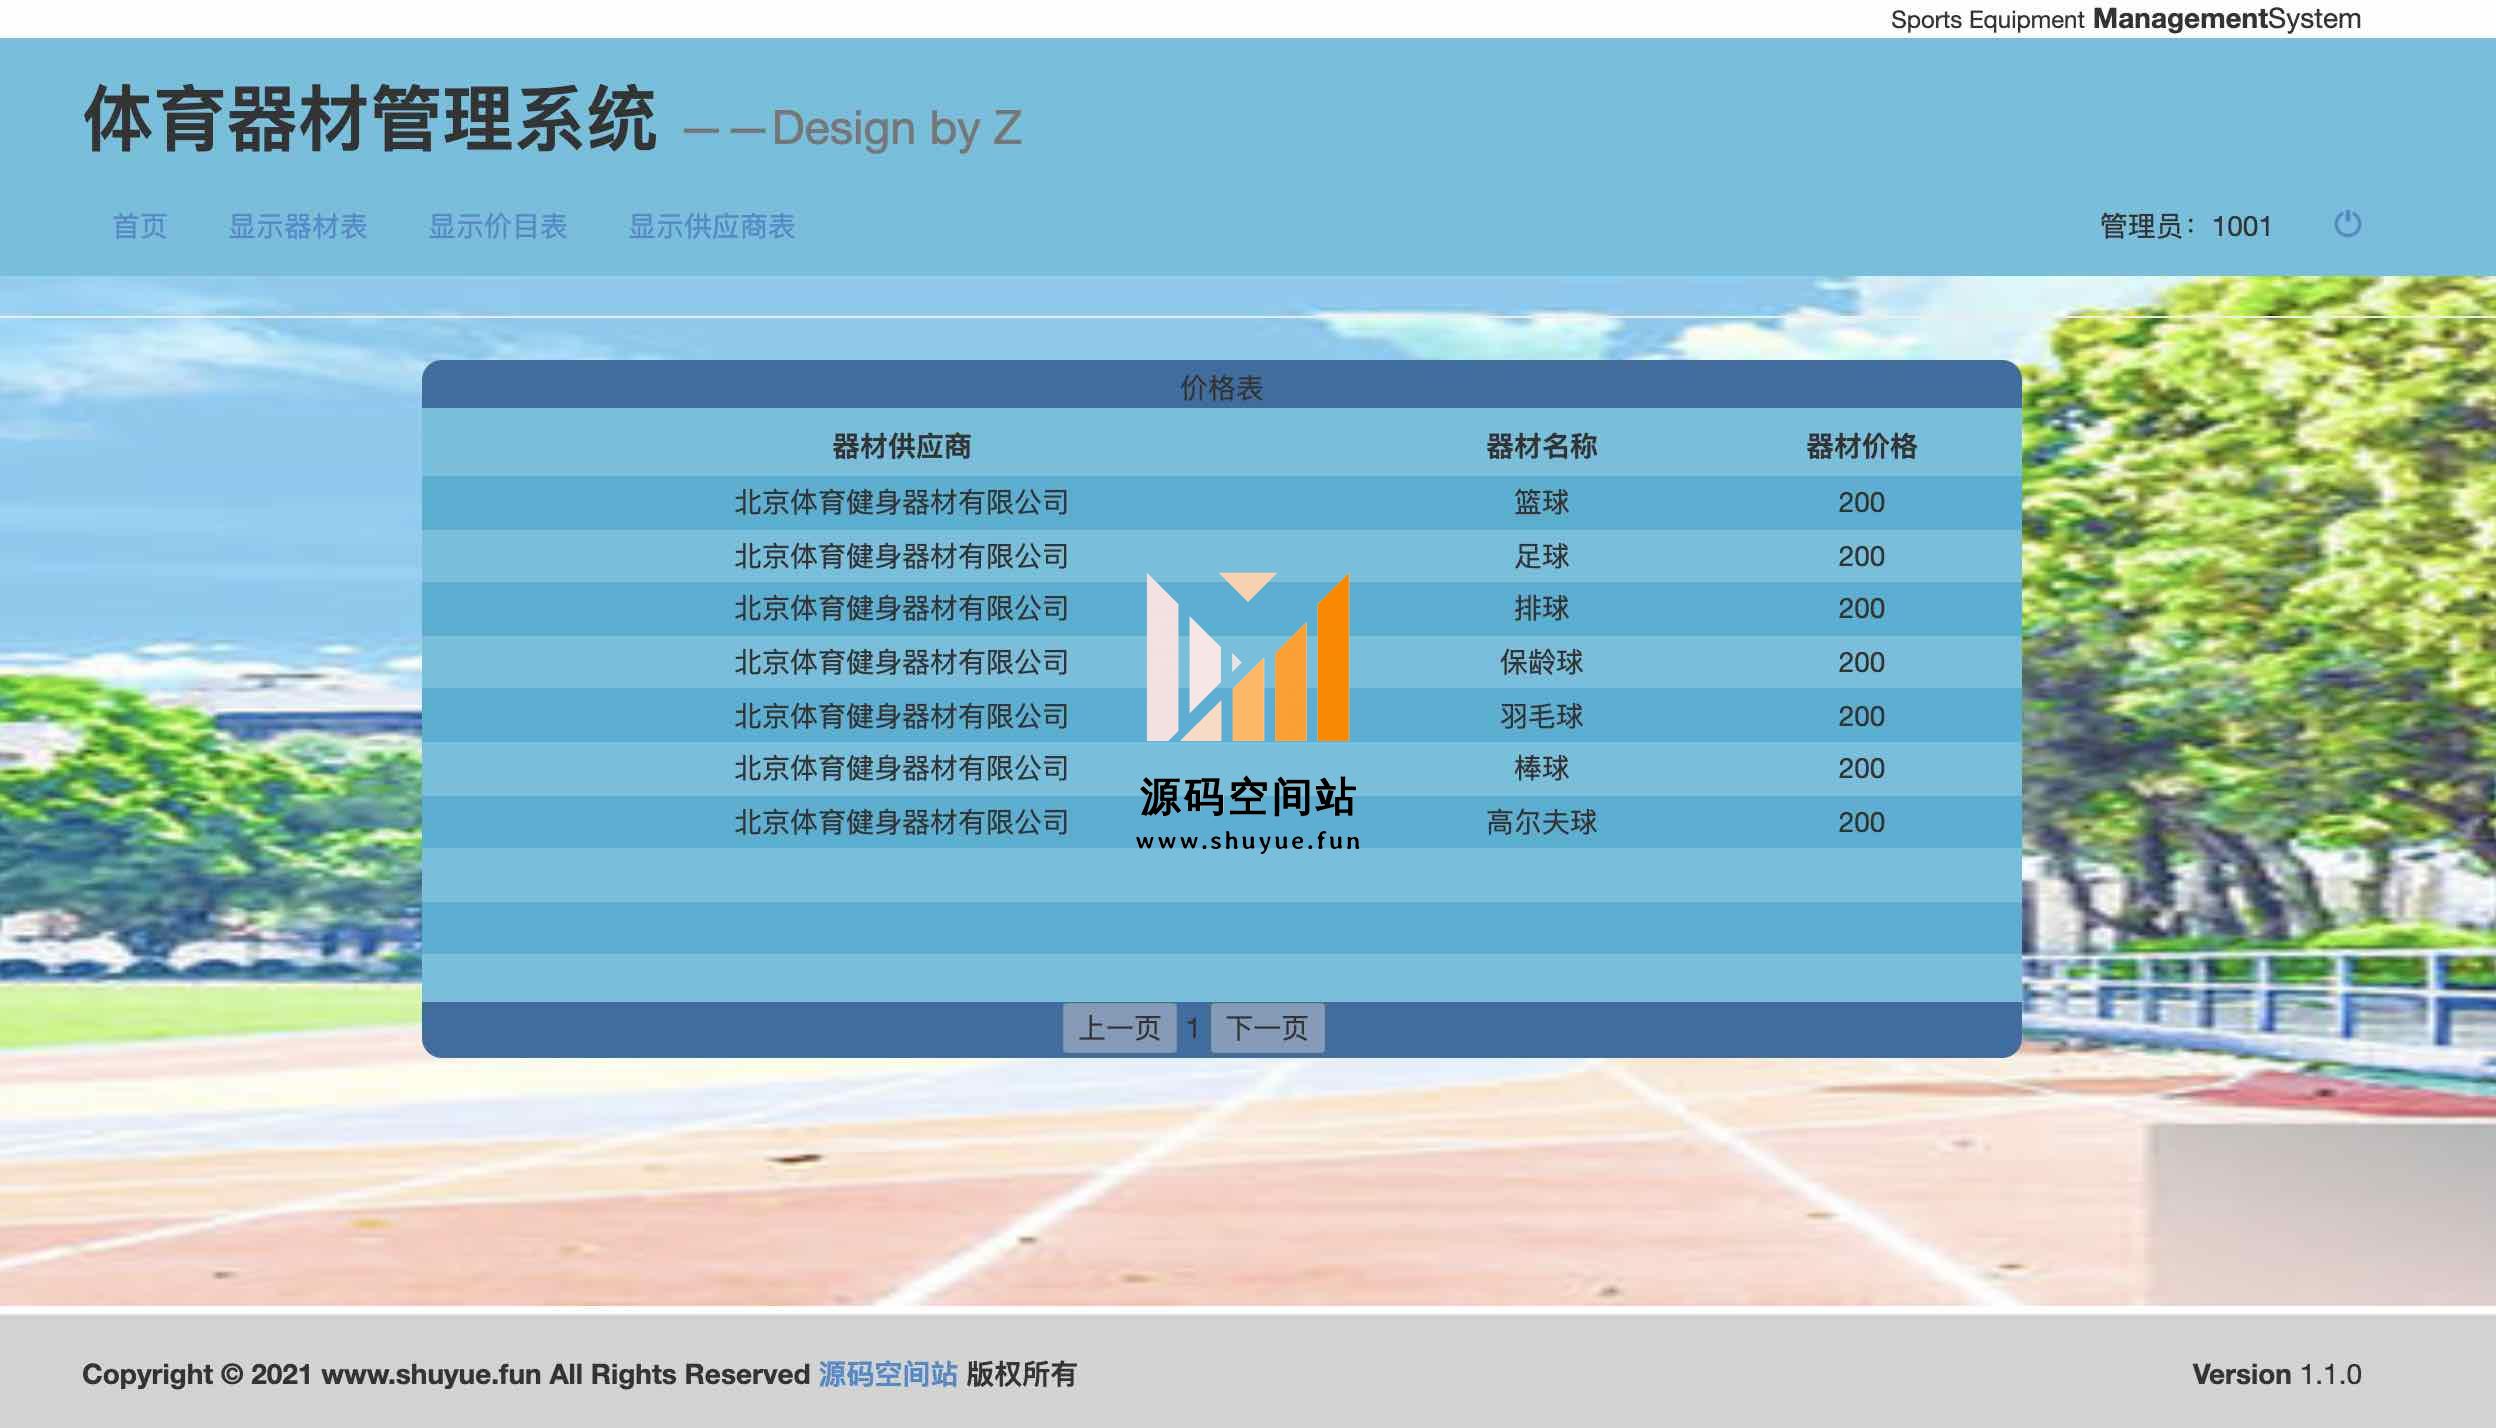Open the 显示供应商表 menu item

tap(712, 226)
